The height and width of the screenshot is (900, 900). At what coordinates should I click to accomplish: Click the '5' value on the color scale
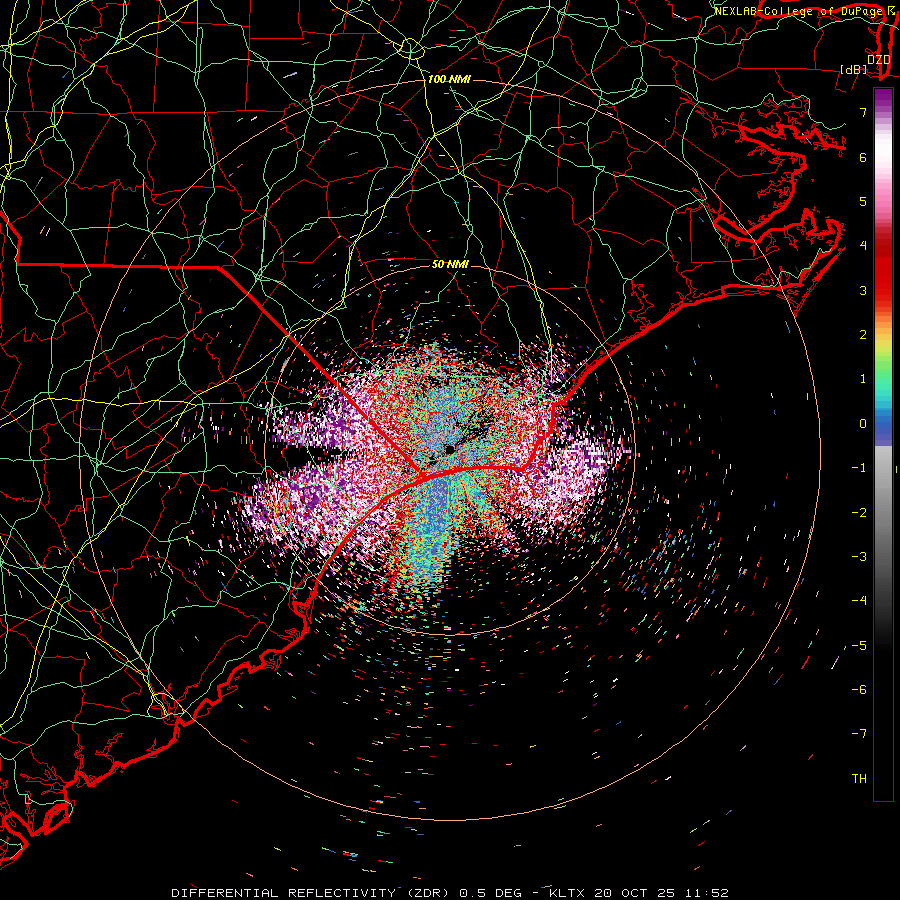coord(863,201)
